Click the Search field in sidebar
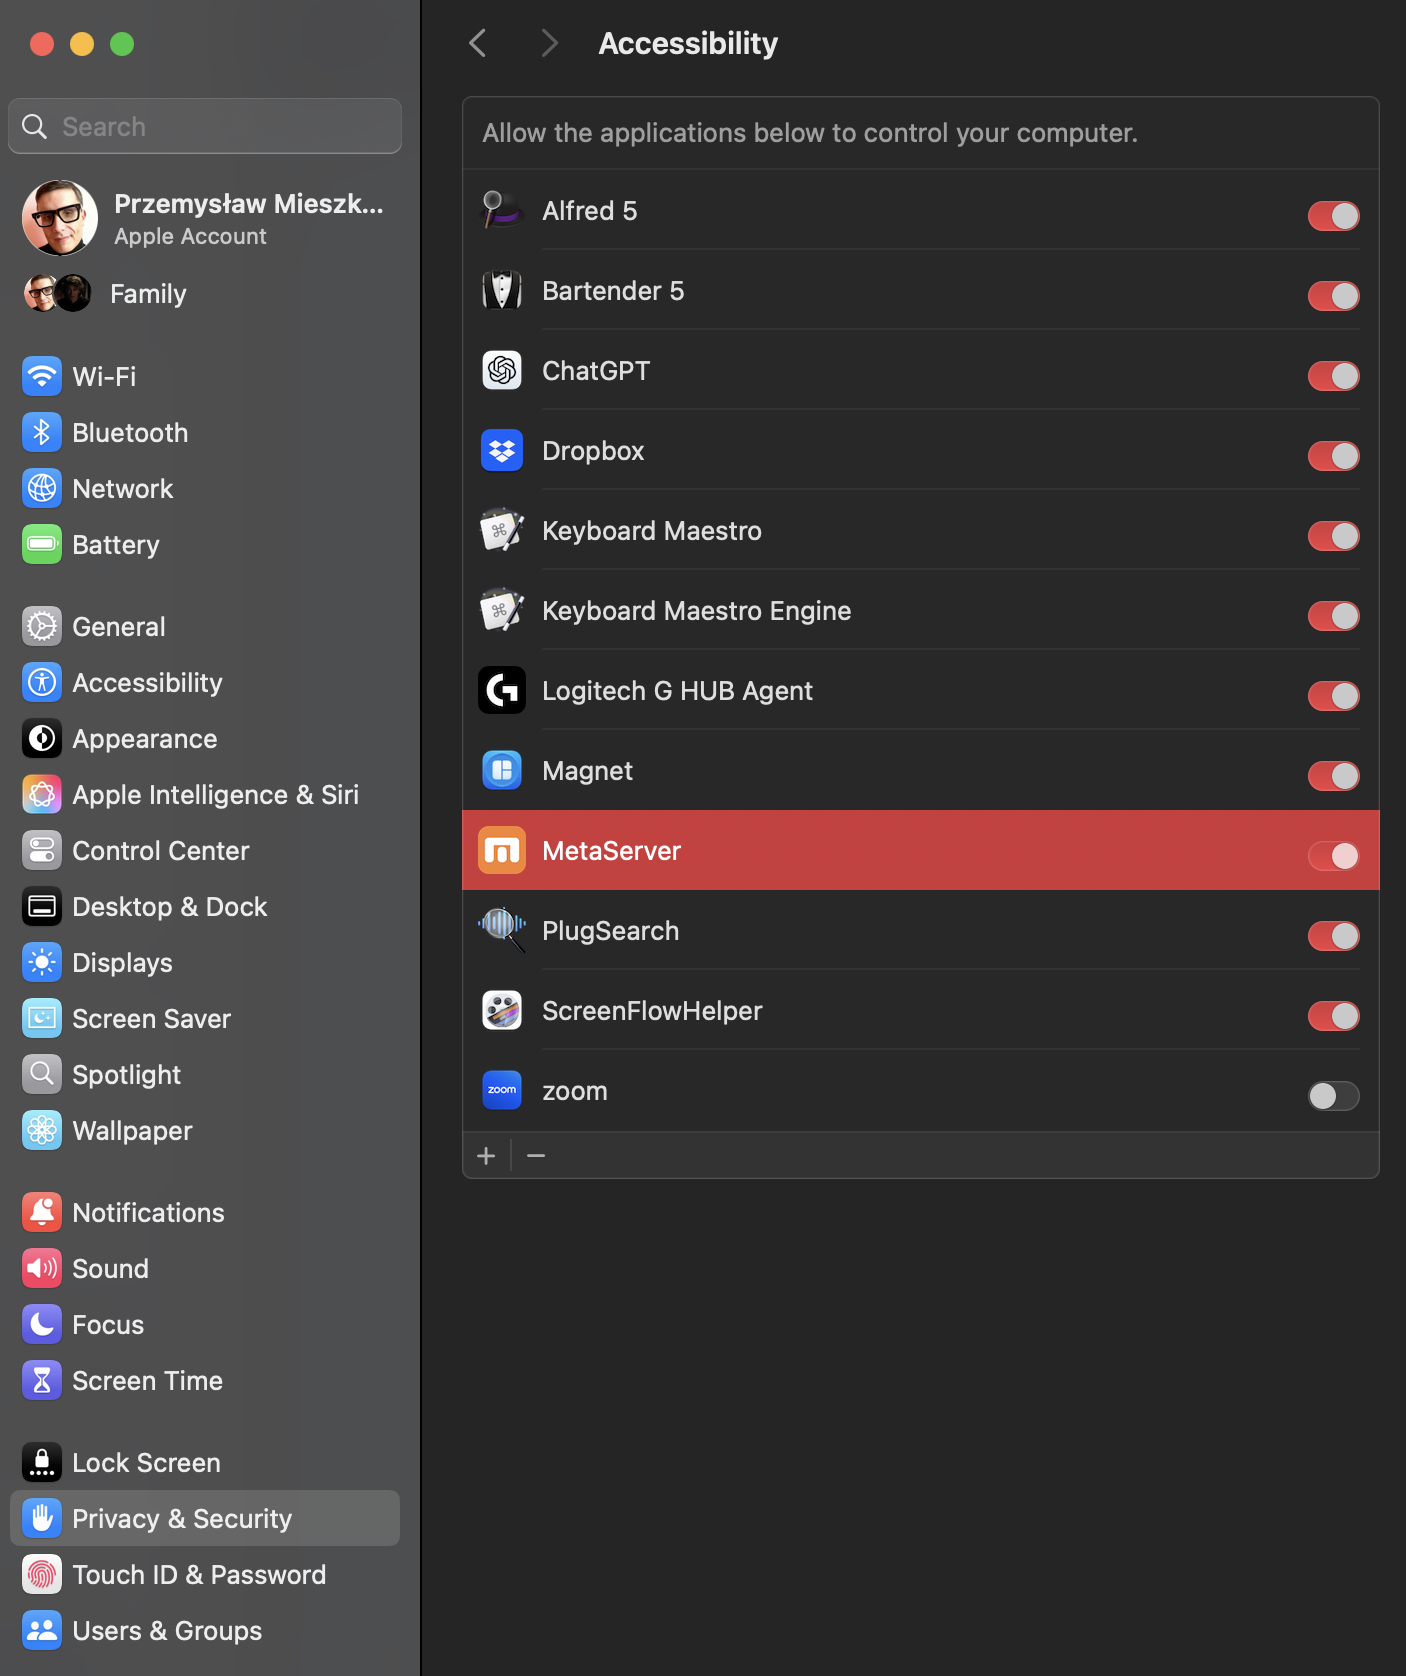Screen dimensions: 1406x1676 pos(205,127)
